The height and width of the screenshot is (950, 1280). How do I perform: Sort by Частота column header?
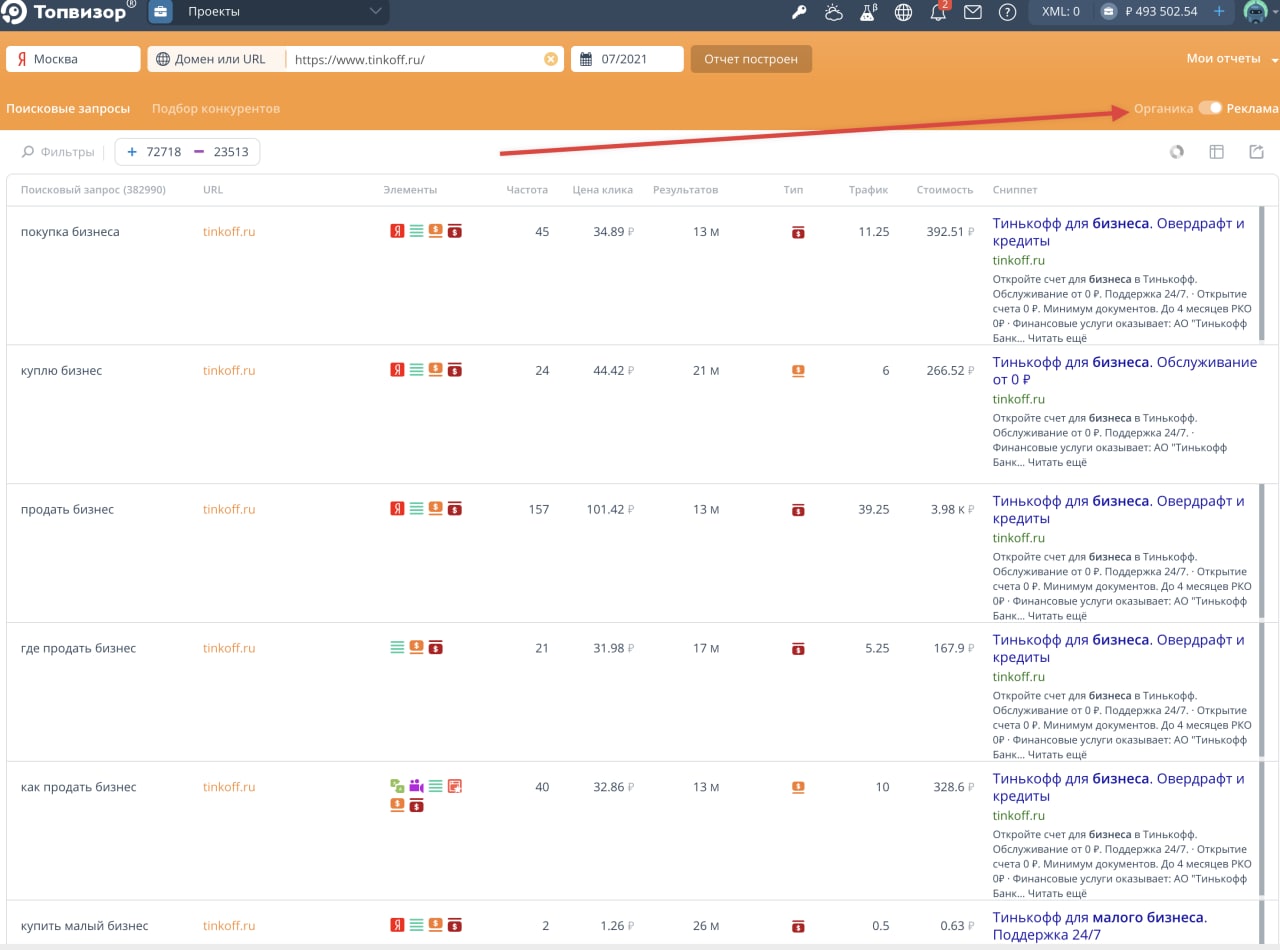click(528, 190)
